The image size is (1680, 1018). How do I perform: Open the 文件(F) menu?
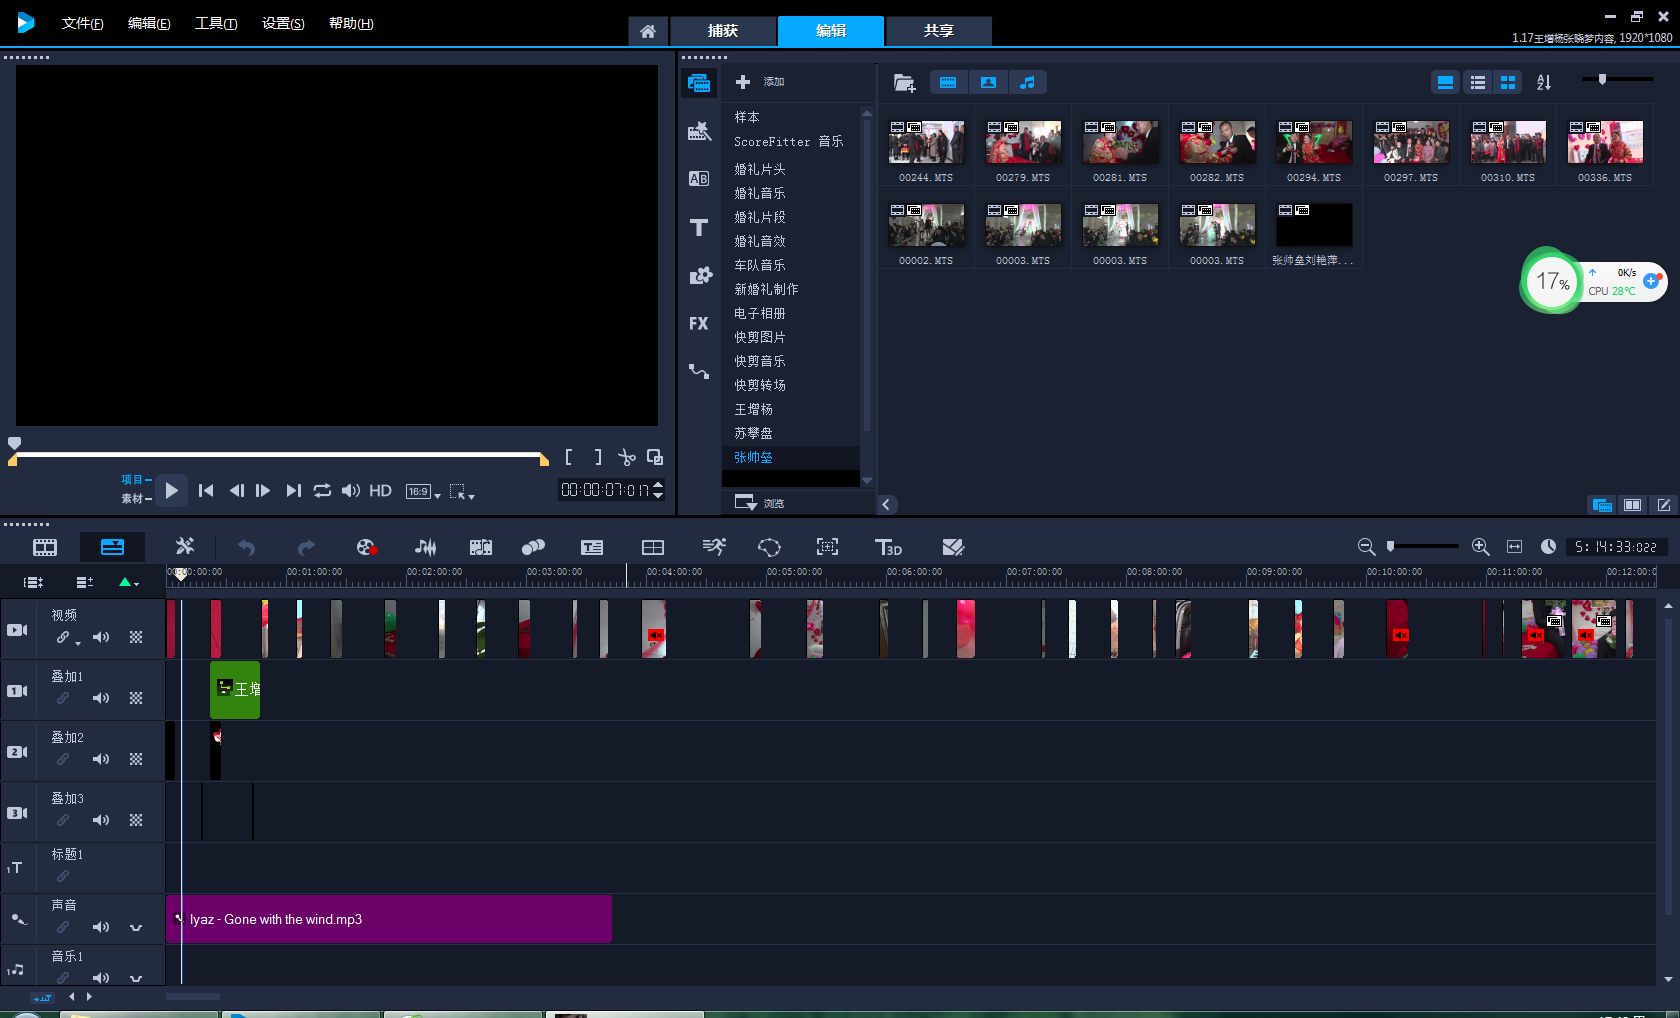pos(82,23)
